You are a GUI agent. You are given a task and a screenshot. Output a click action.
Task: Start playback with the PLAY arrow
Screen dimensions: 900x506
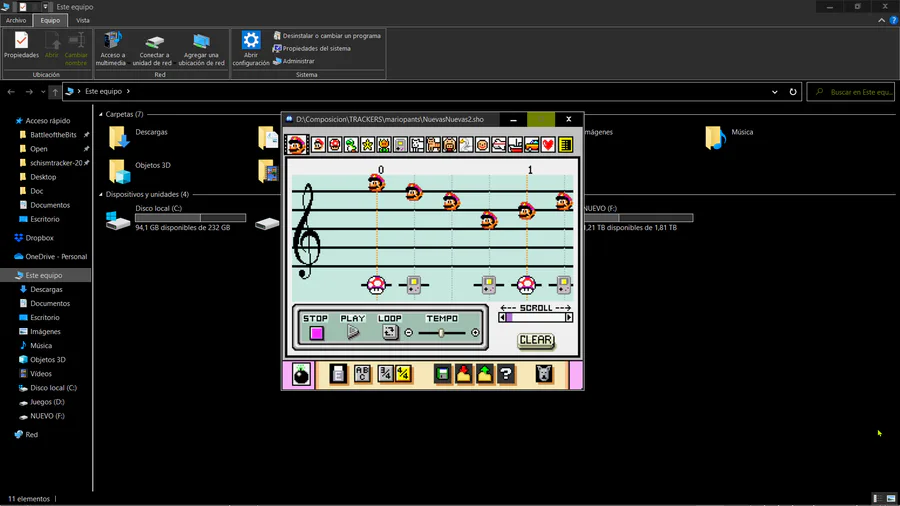point(353,332)
